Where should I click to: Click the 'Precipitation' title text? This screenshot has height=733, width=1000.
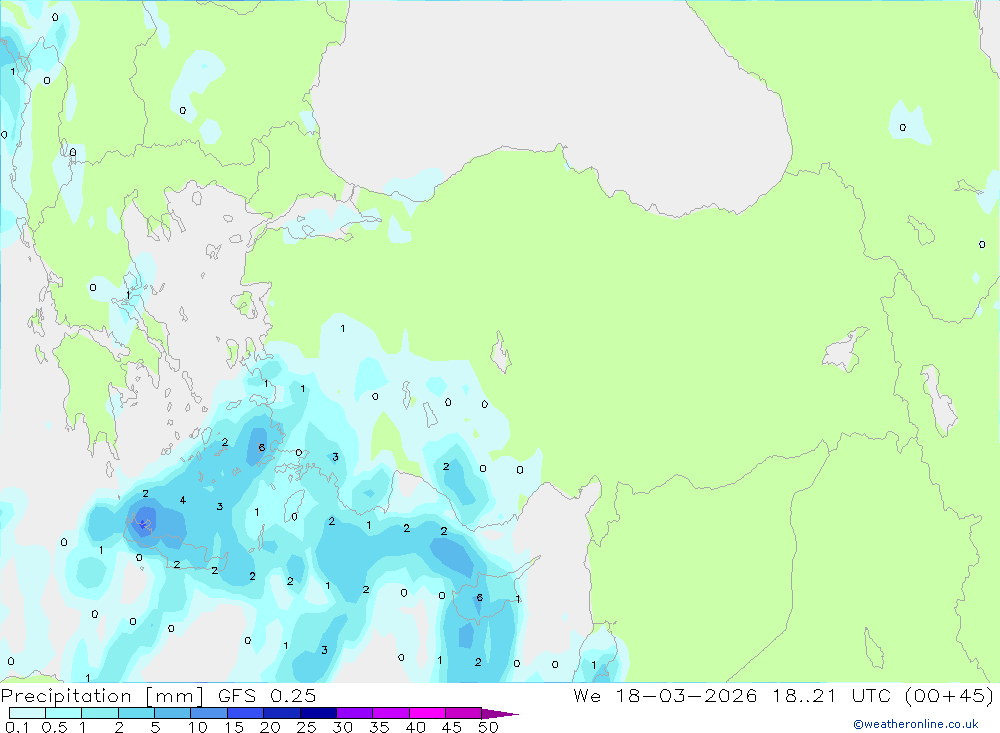coord(66,696)
